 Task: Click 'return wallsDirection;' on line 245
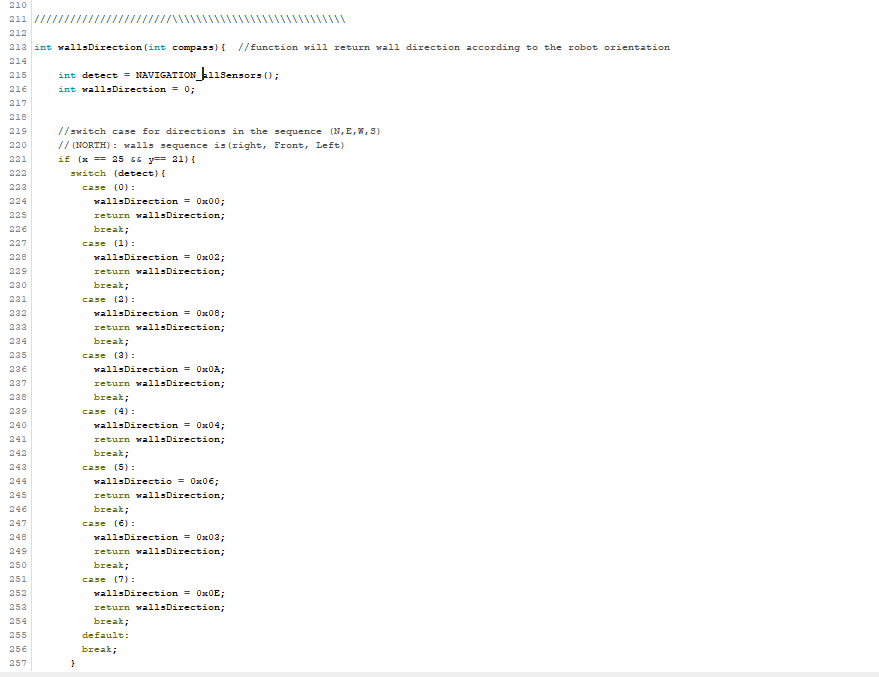click(x=159, y=496)
